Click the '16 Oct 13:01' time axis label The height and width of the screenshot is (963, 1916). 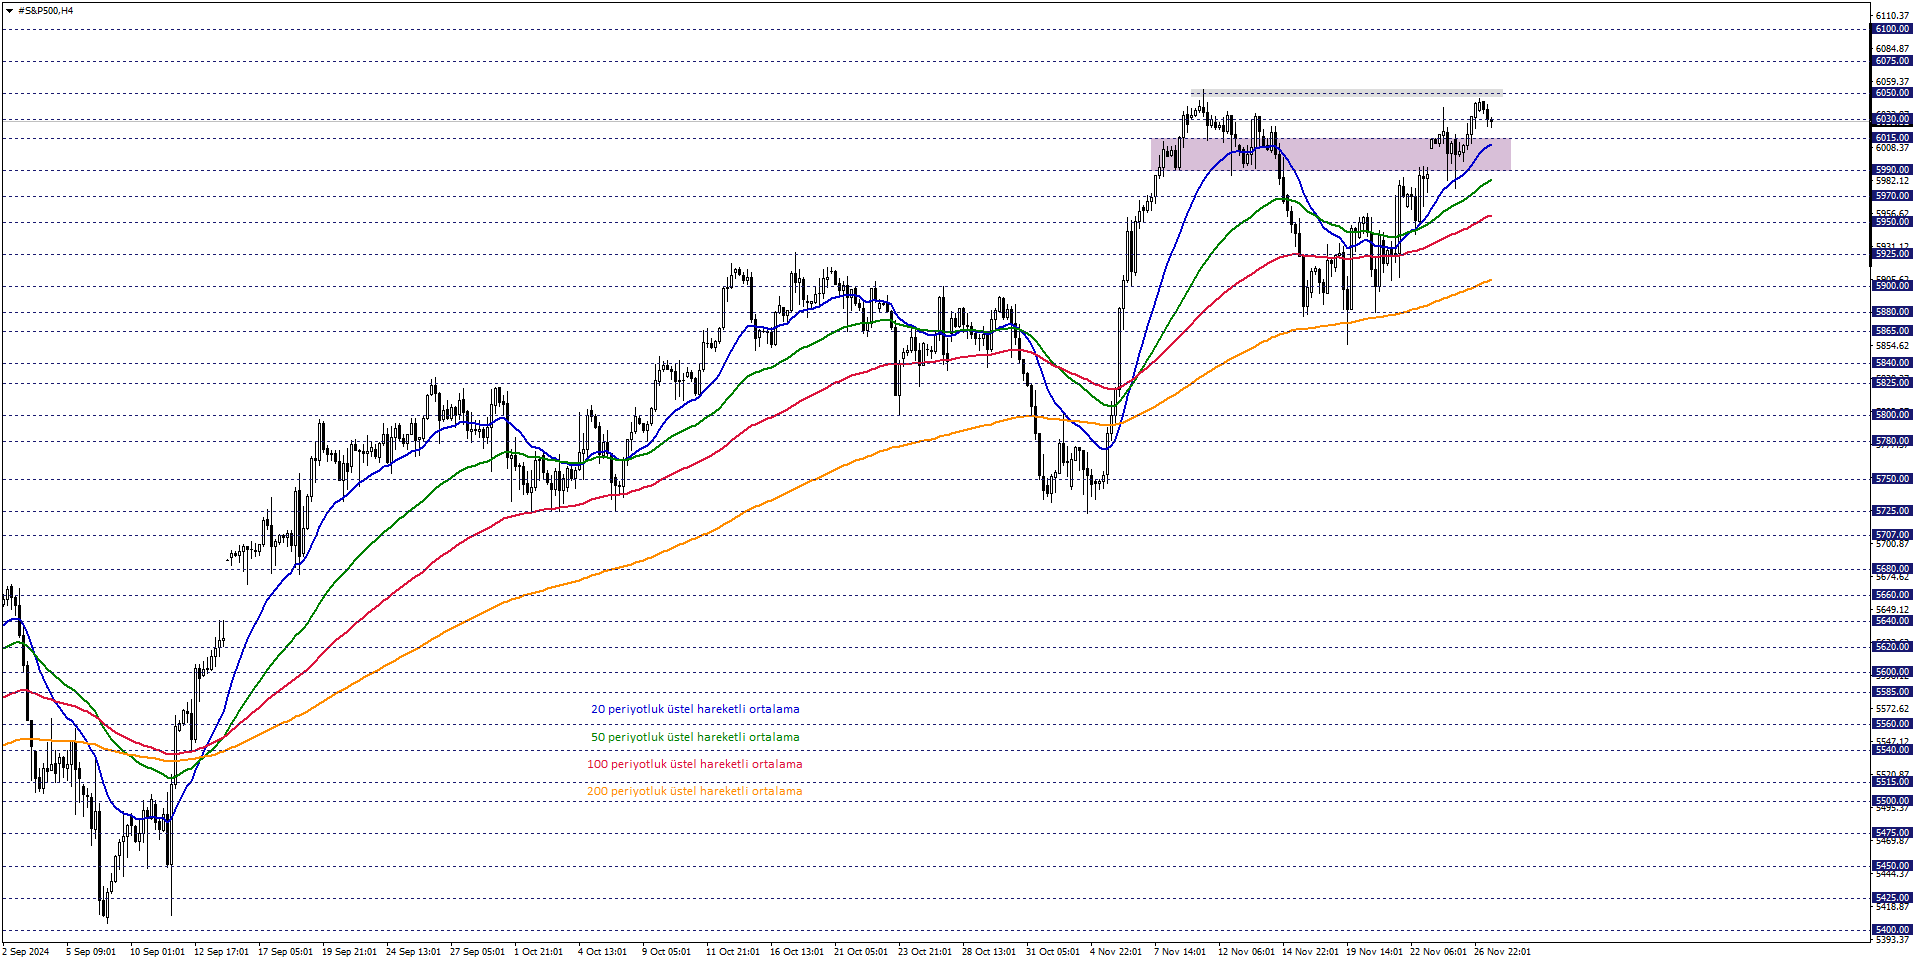[x=797, y=952]
